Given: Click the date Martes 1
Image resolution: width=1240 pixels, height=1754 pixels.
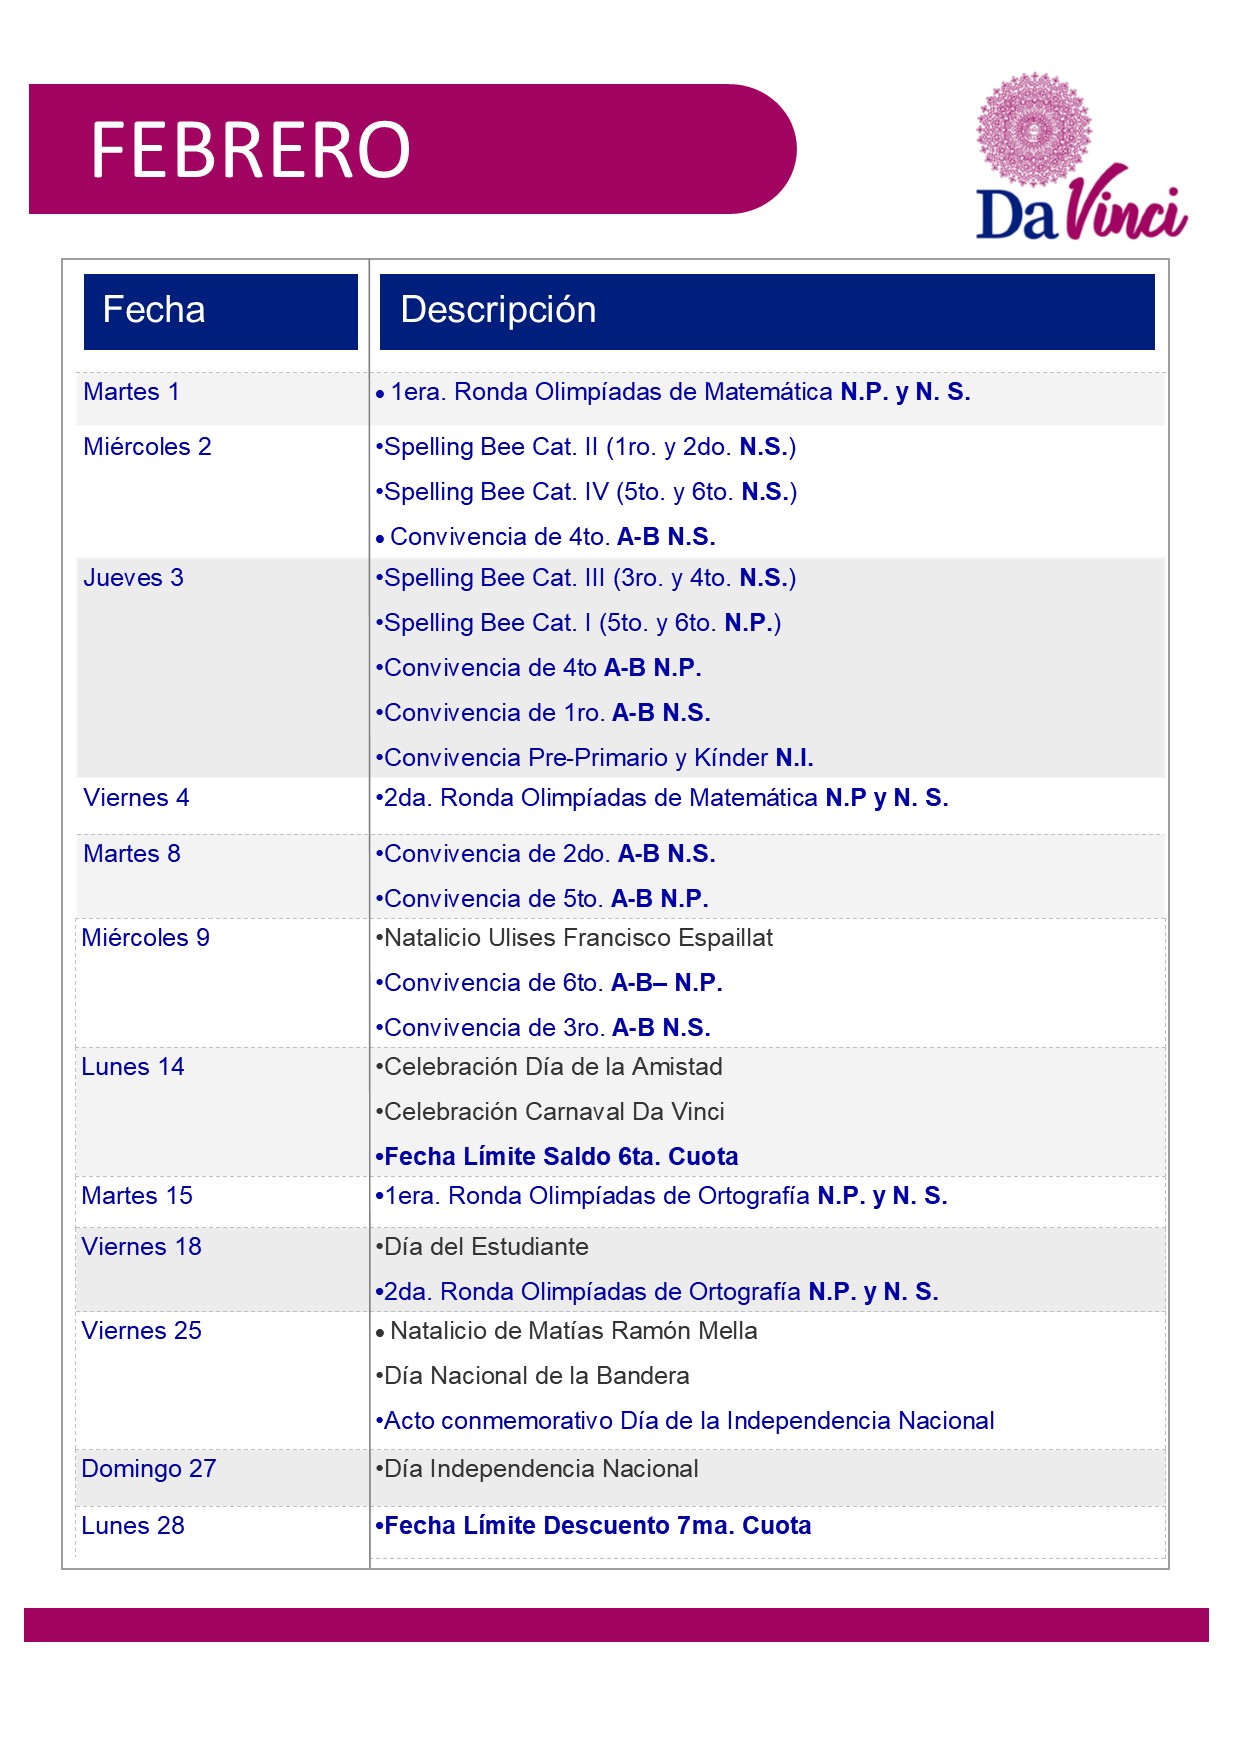Looking at the screenshot, I should (x=131, y=392).
